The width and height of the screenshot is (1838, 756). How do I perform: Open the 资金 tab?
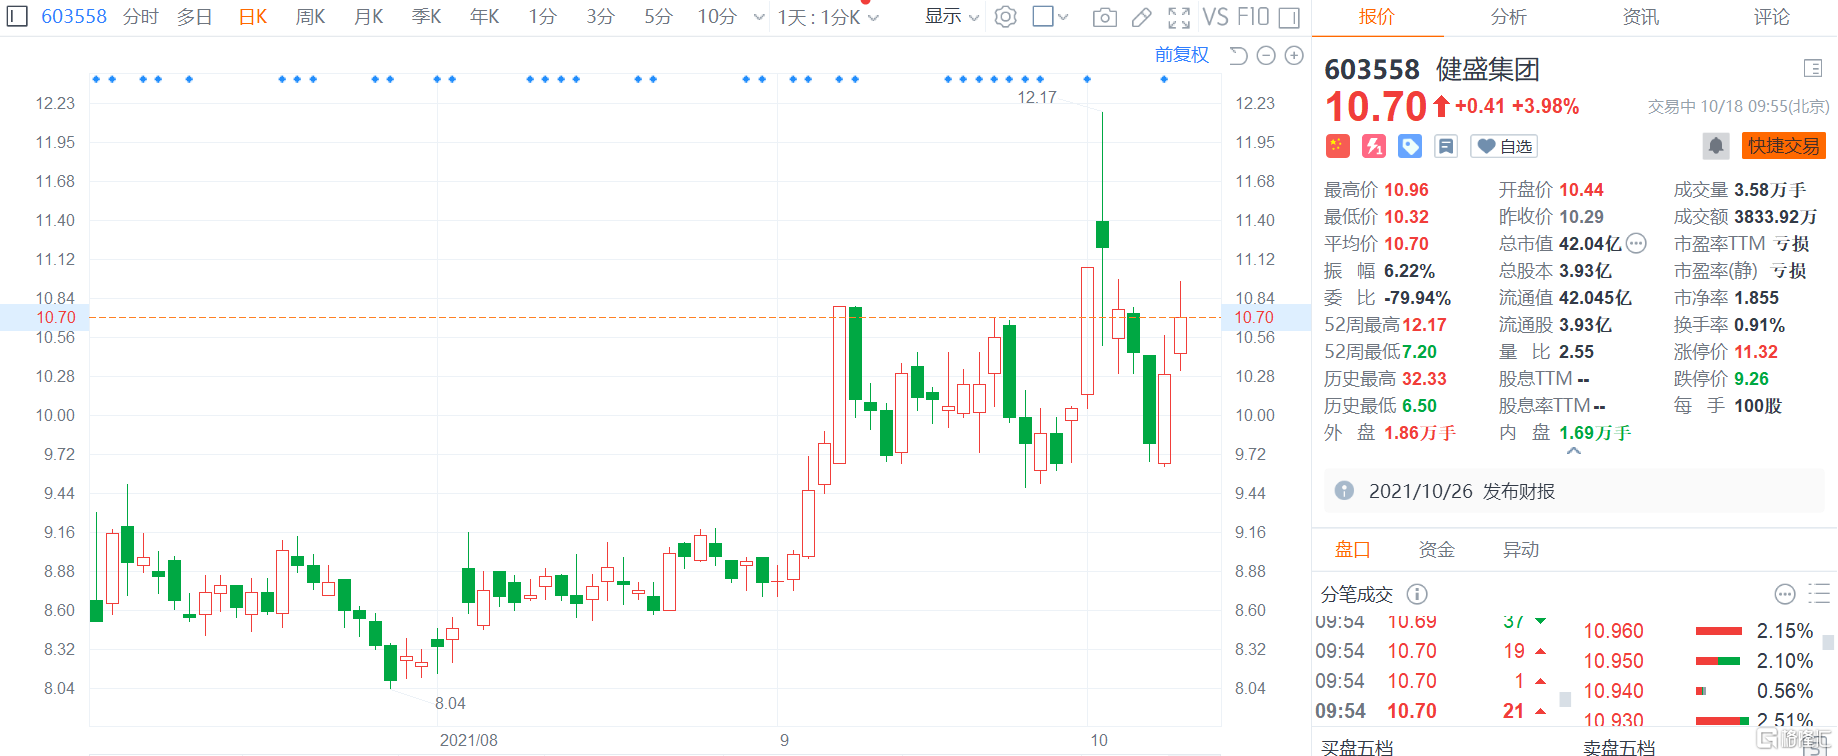click(x=1437, y=550)
